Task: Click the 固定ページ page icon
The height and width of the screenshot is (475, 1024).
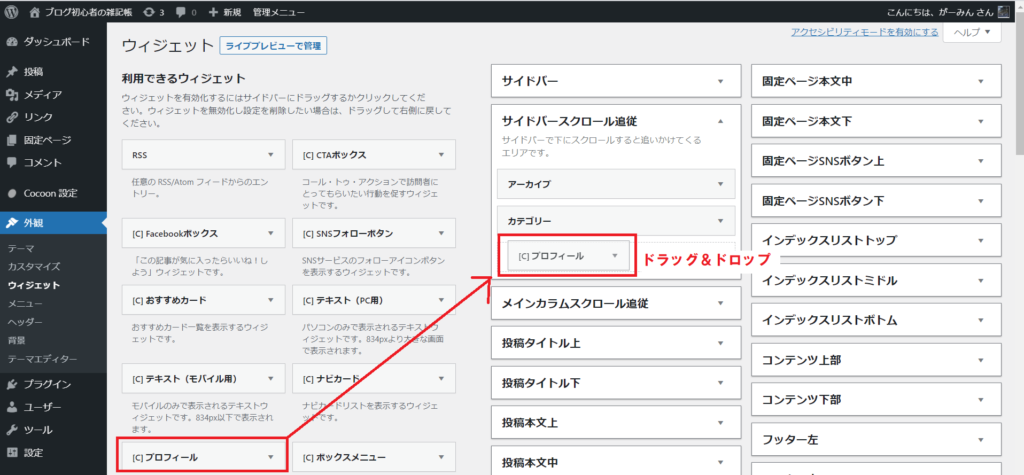Action: click(12, 140)
